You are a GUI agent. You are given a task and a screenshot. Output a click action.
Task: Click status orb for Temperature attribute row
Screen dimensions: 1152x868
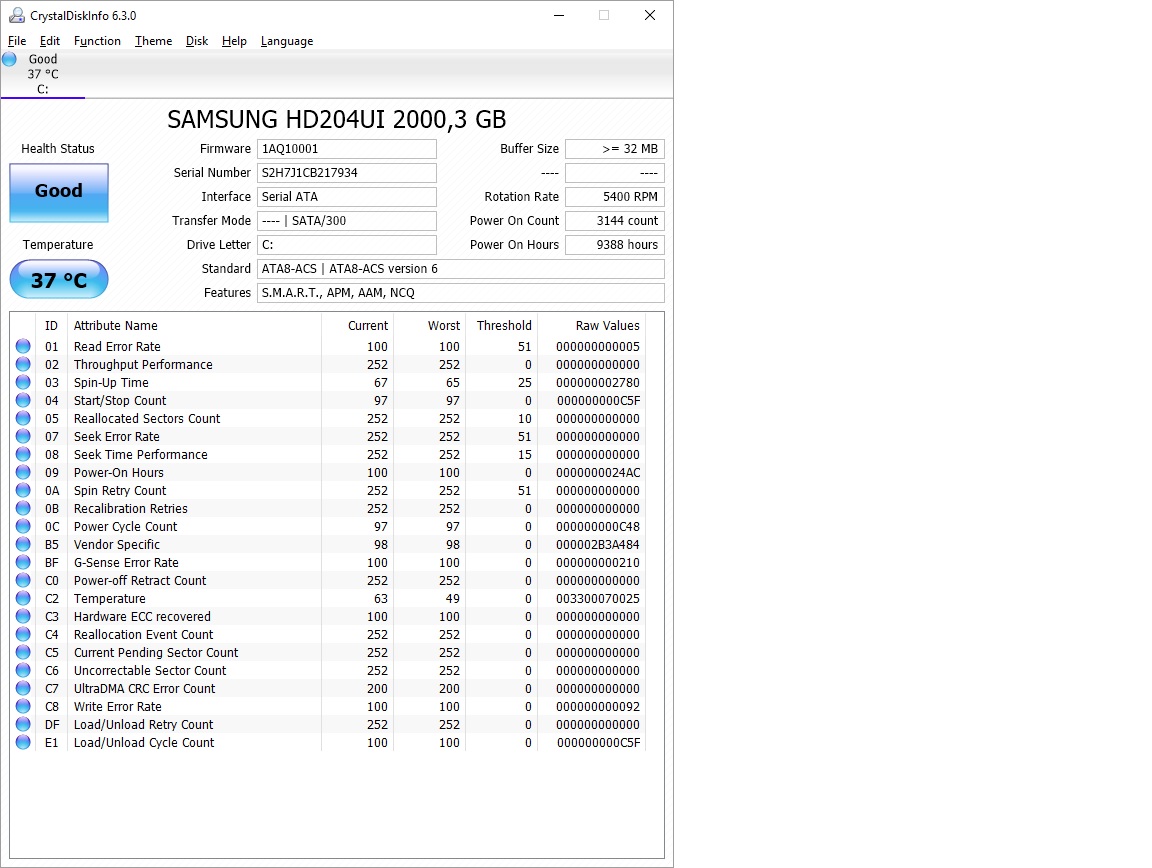point(24,598)
